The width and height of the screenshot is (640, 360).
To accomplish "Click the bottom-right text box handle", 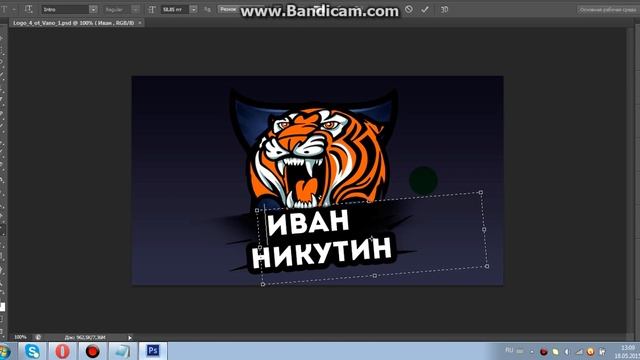I will pos(487,266).
